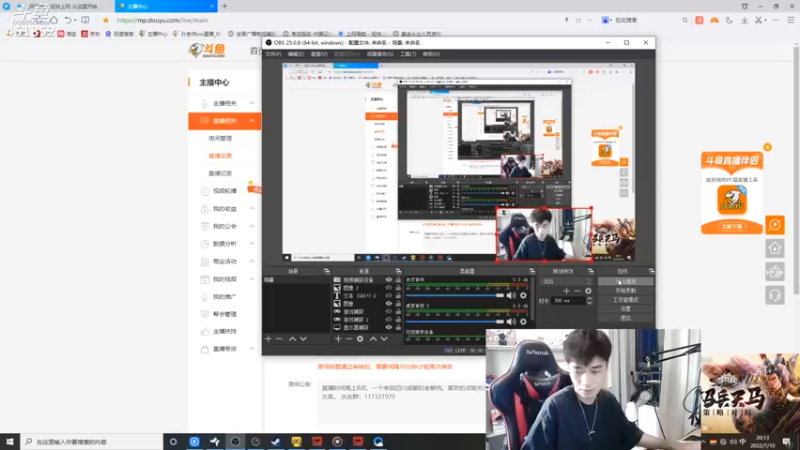Open gear settings for 桌面音频 2

(x=523, y=321)
